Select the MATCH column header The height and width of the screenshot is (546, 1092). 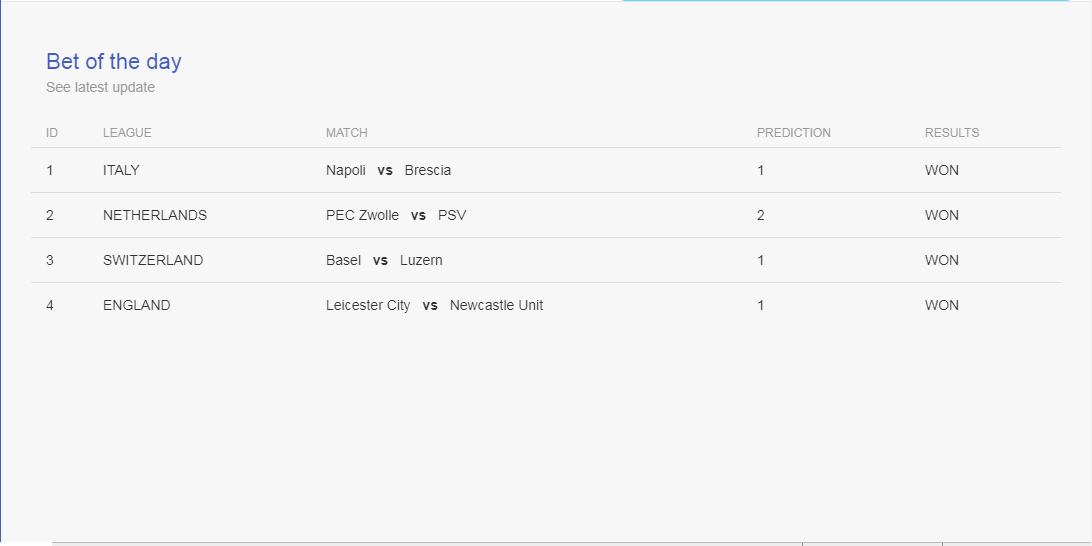tap(346, 132)
